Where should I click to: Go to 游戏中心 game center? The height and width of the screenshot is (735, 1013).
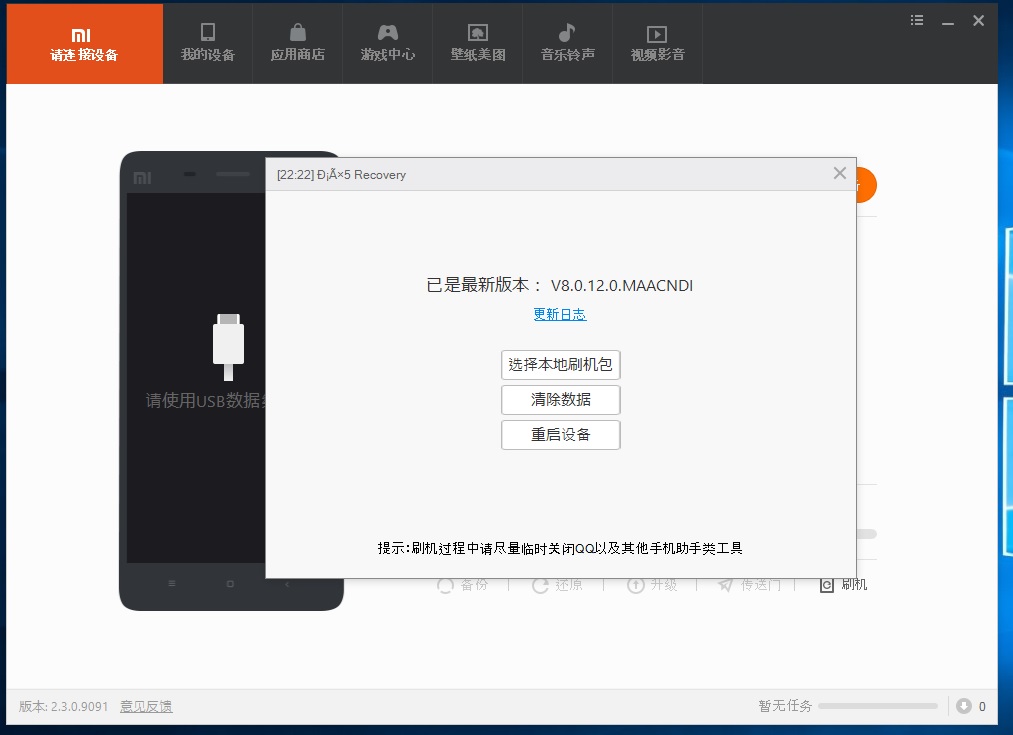387,43
